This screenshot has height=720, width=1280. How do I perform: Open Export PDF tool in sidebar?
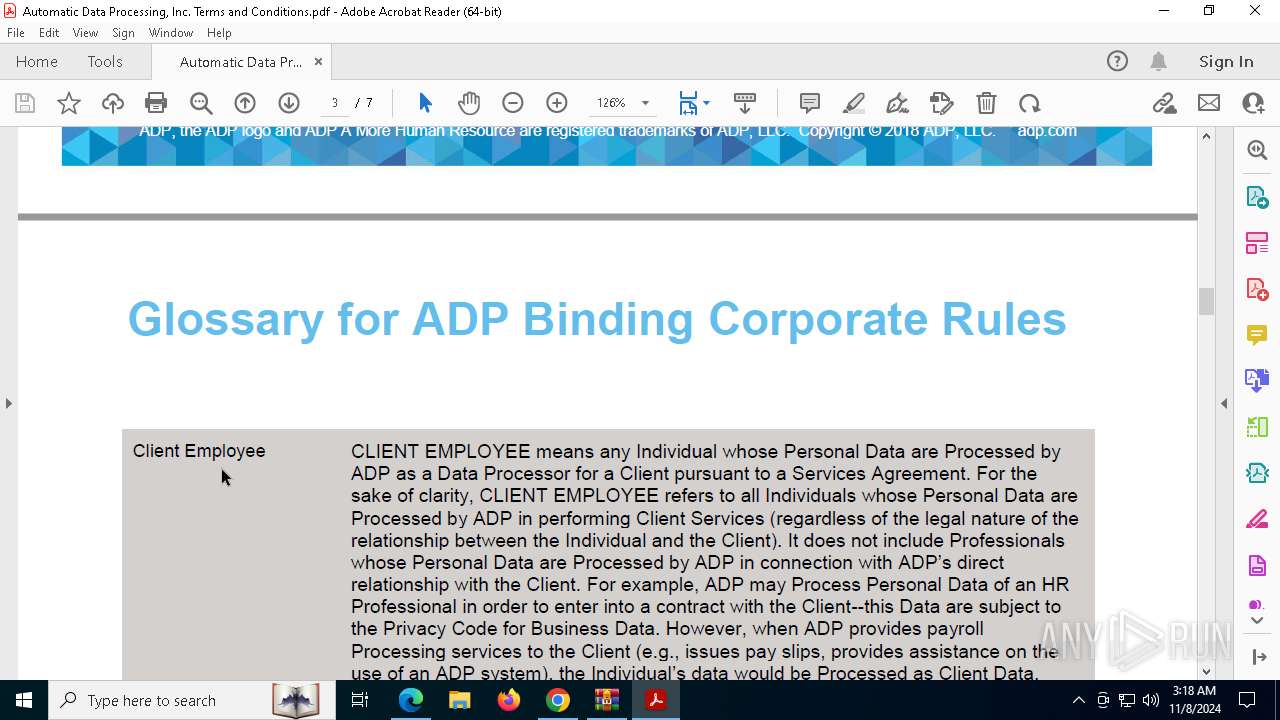click(1257, 196)
